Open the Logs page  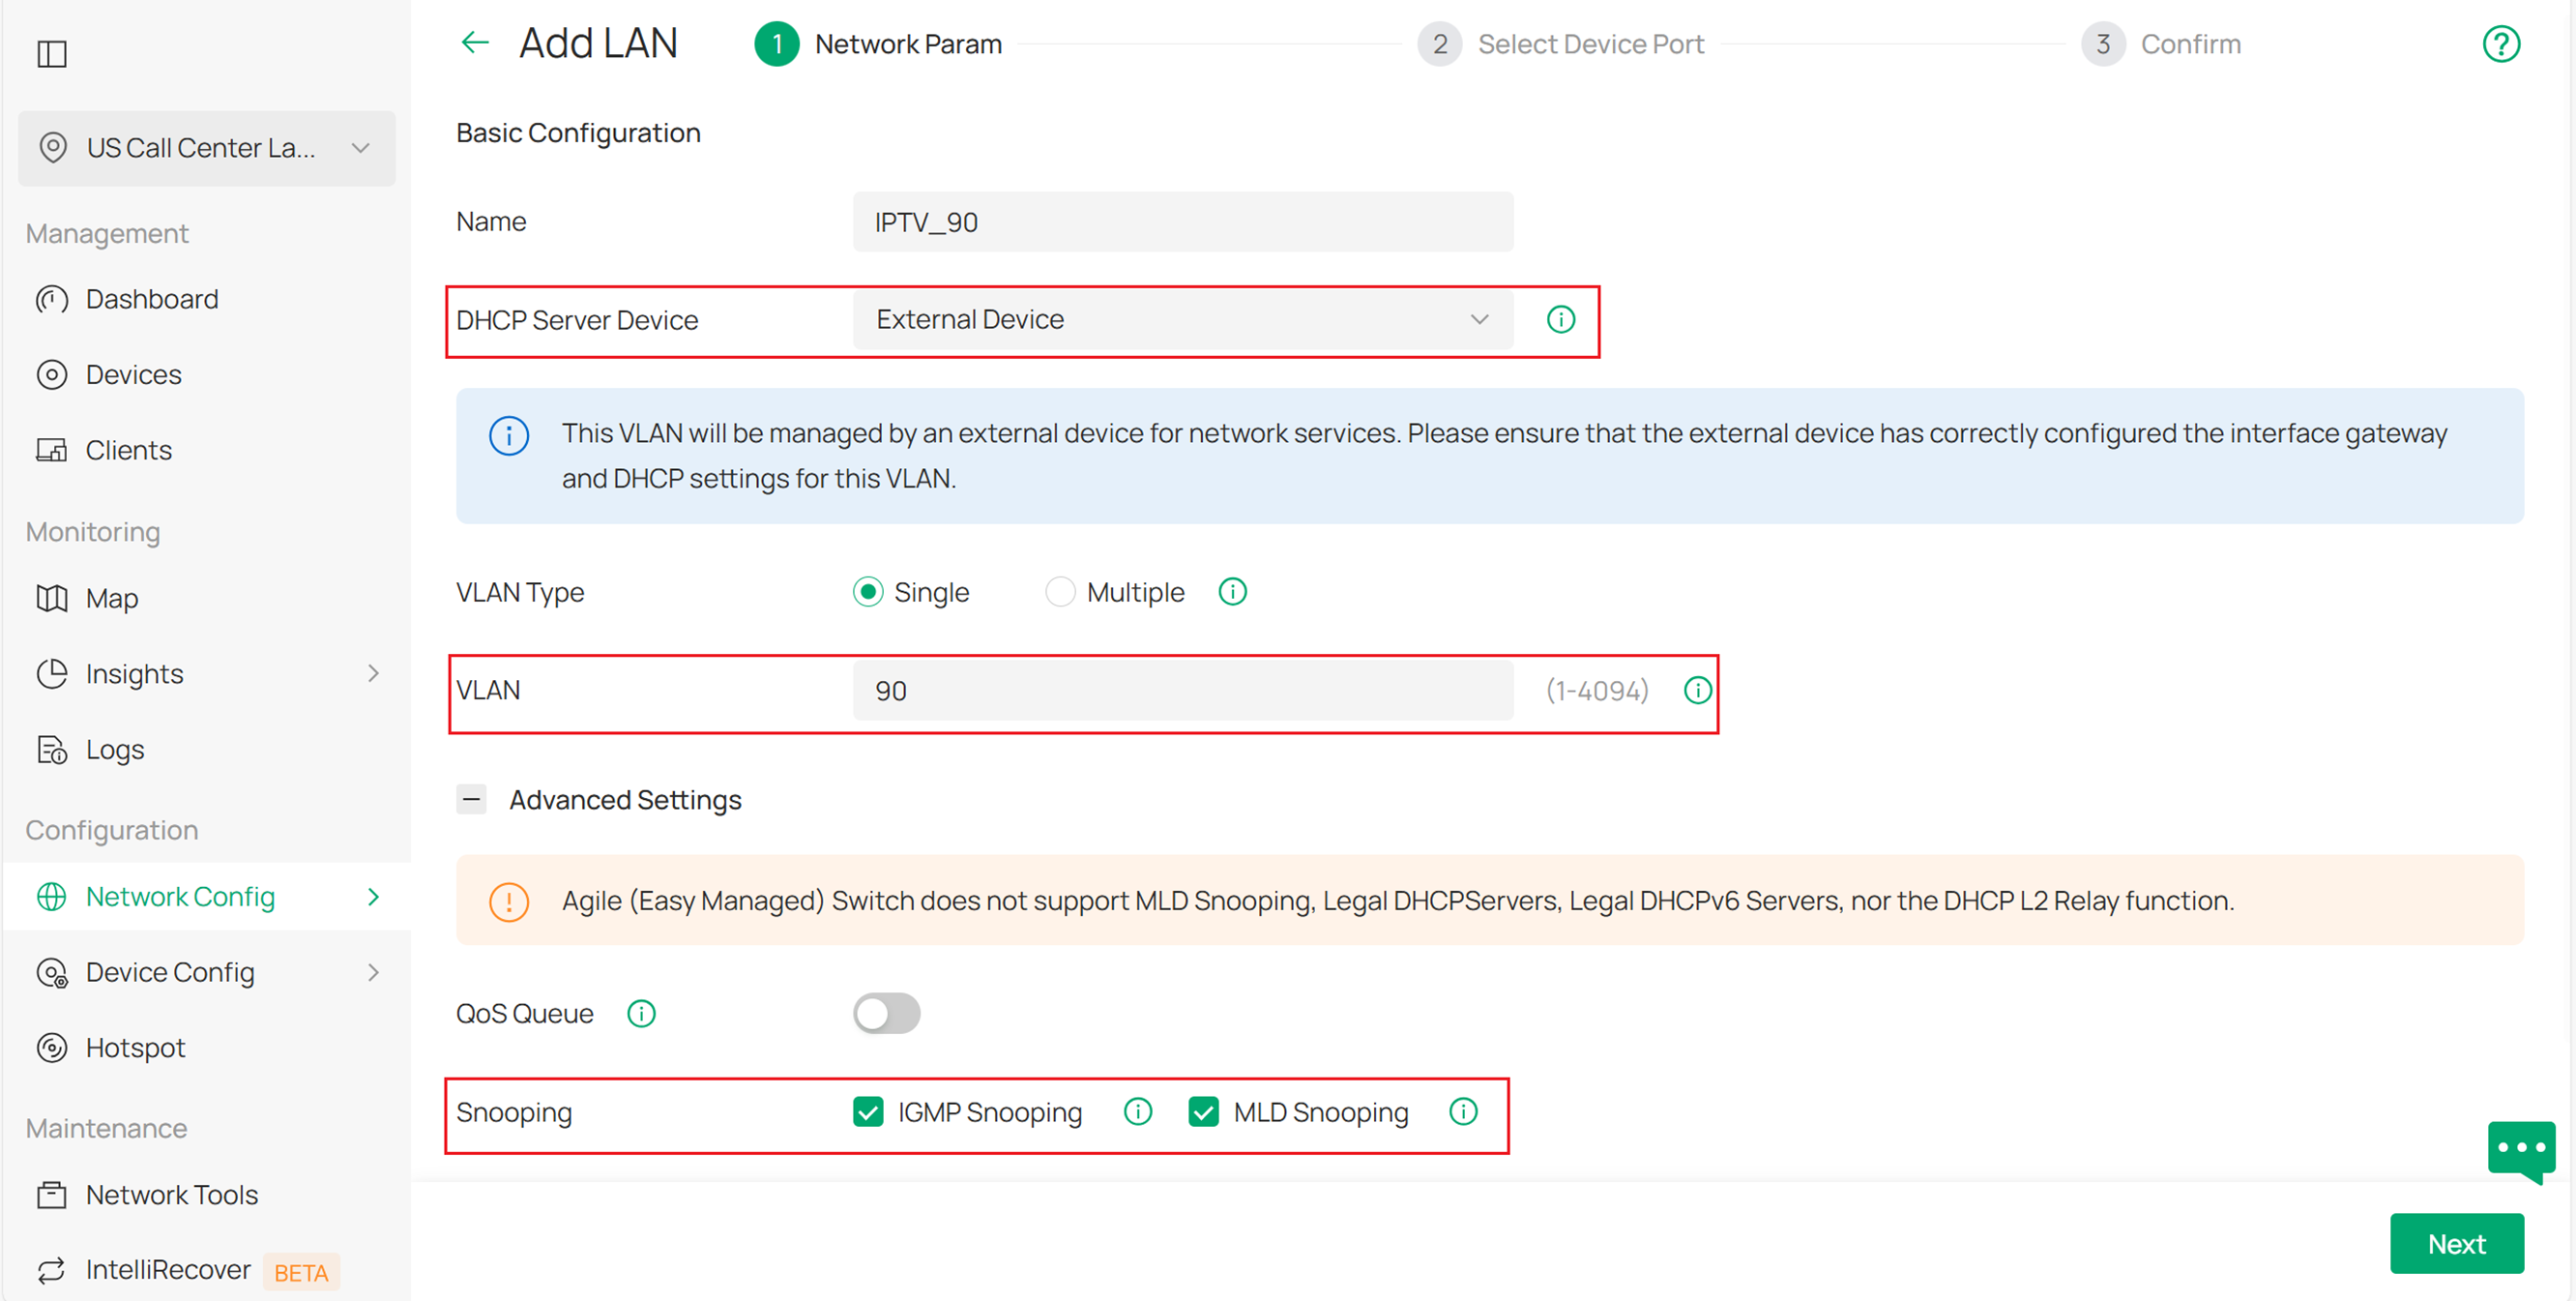(113, 748)
